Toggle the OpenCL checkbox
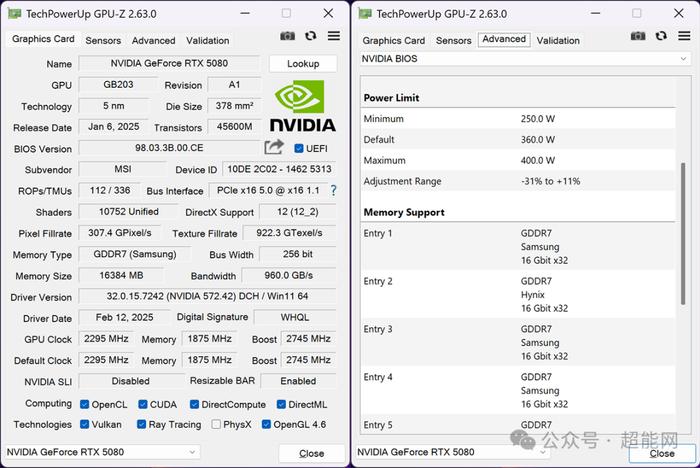This screenshot has width=700, height=468. click(84, 404)
